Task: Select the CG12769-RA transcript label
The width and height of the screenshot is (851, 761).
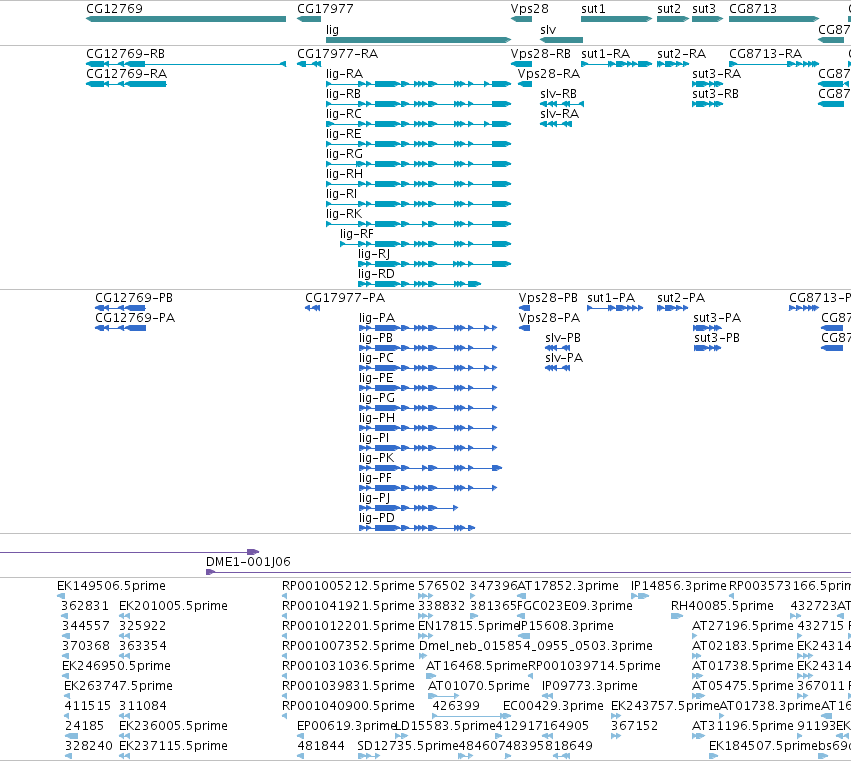Action: [x=126, y=74]
